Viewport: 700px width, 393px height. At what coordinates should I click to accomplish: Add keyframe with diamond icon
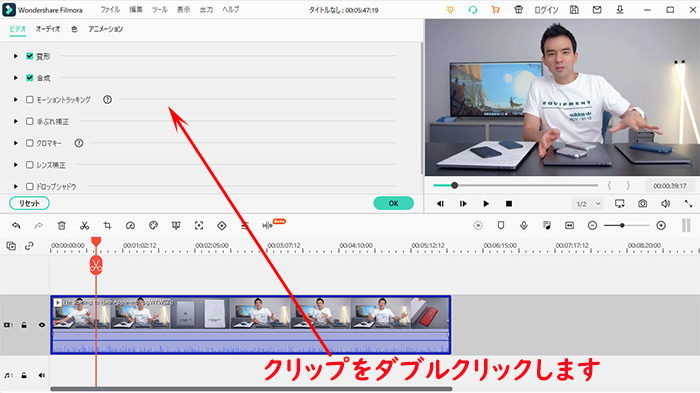click(x=222, y=226)
